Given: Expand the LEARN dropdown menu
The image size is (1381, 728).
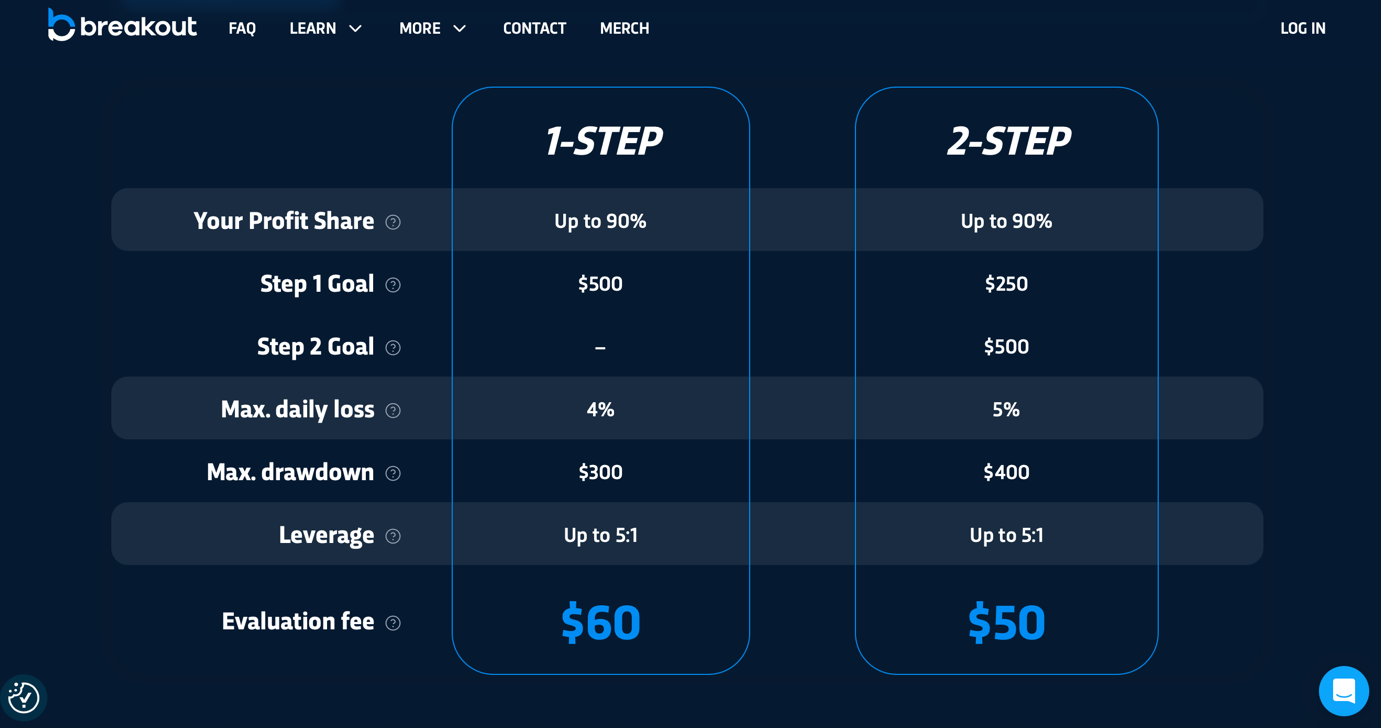Looking at the screenshot, I should coord(325,29).
